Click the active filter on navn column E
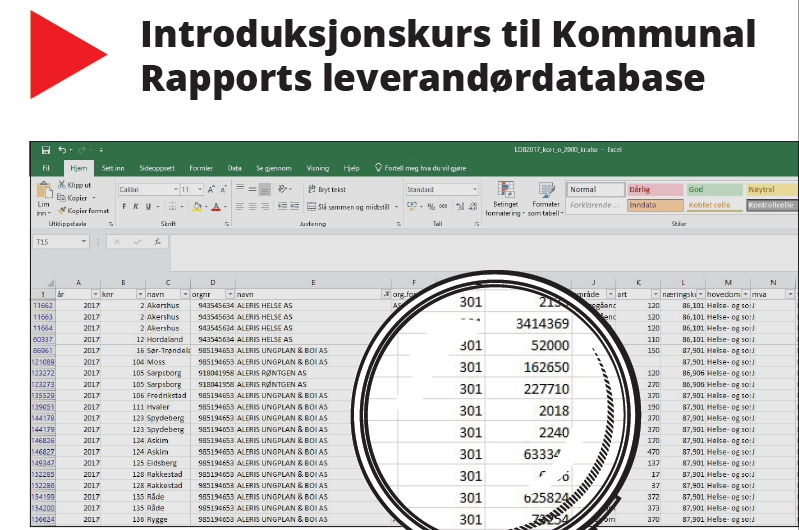This screenshot has height=530, width=799. 386,295
